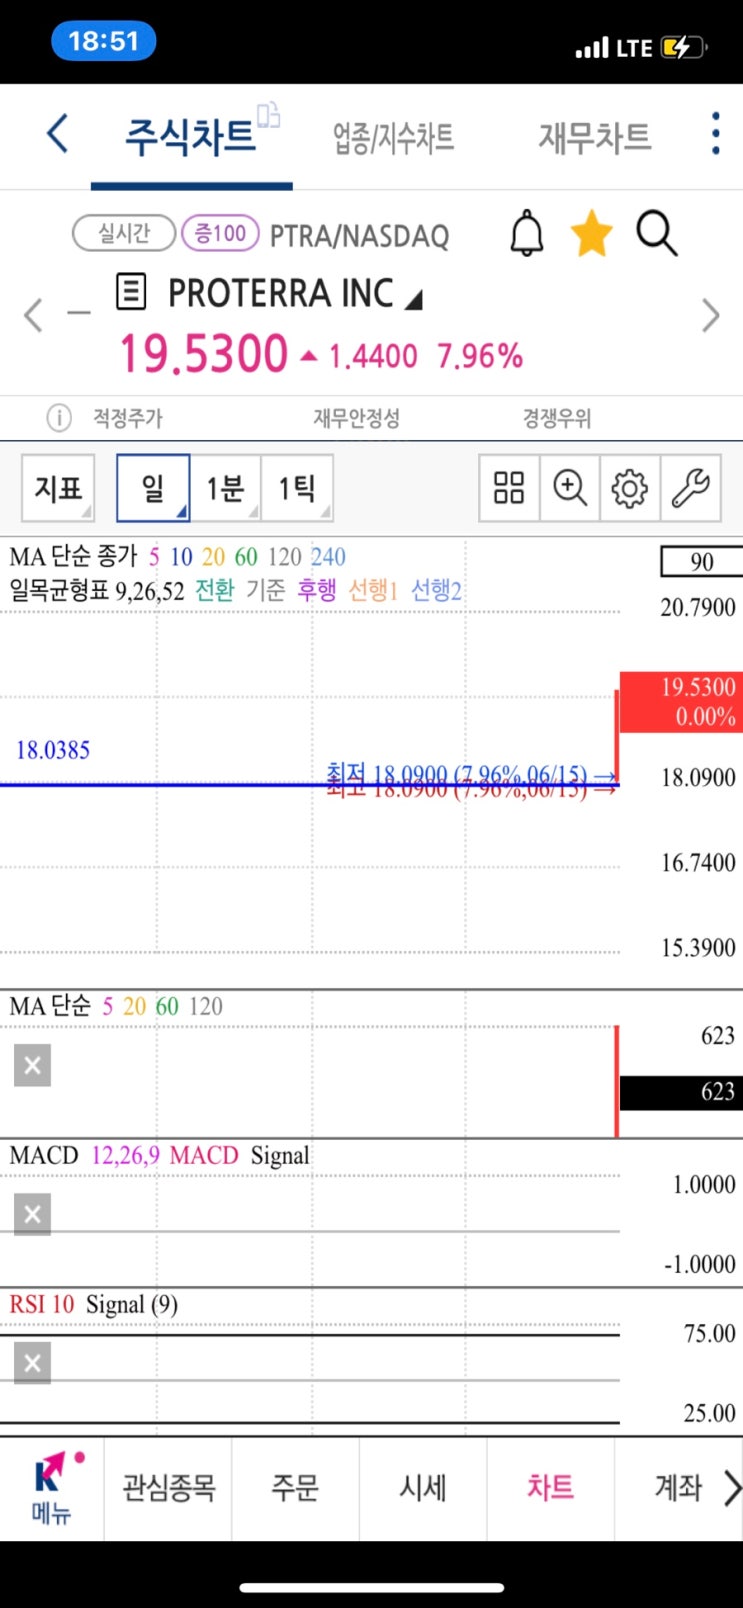Screen dimensions: 743x1608
Task: Tap the 19.5300 current price
Action: tap(204, 354)
